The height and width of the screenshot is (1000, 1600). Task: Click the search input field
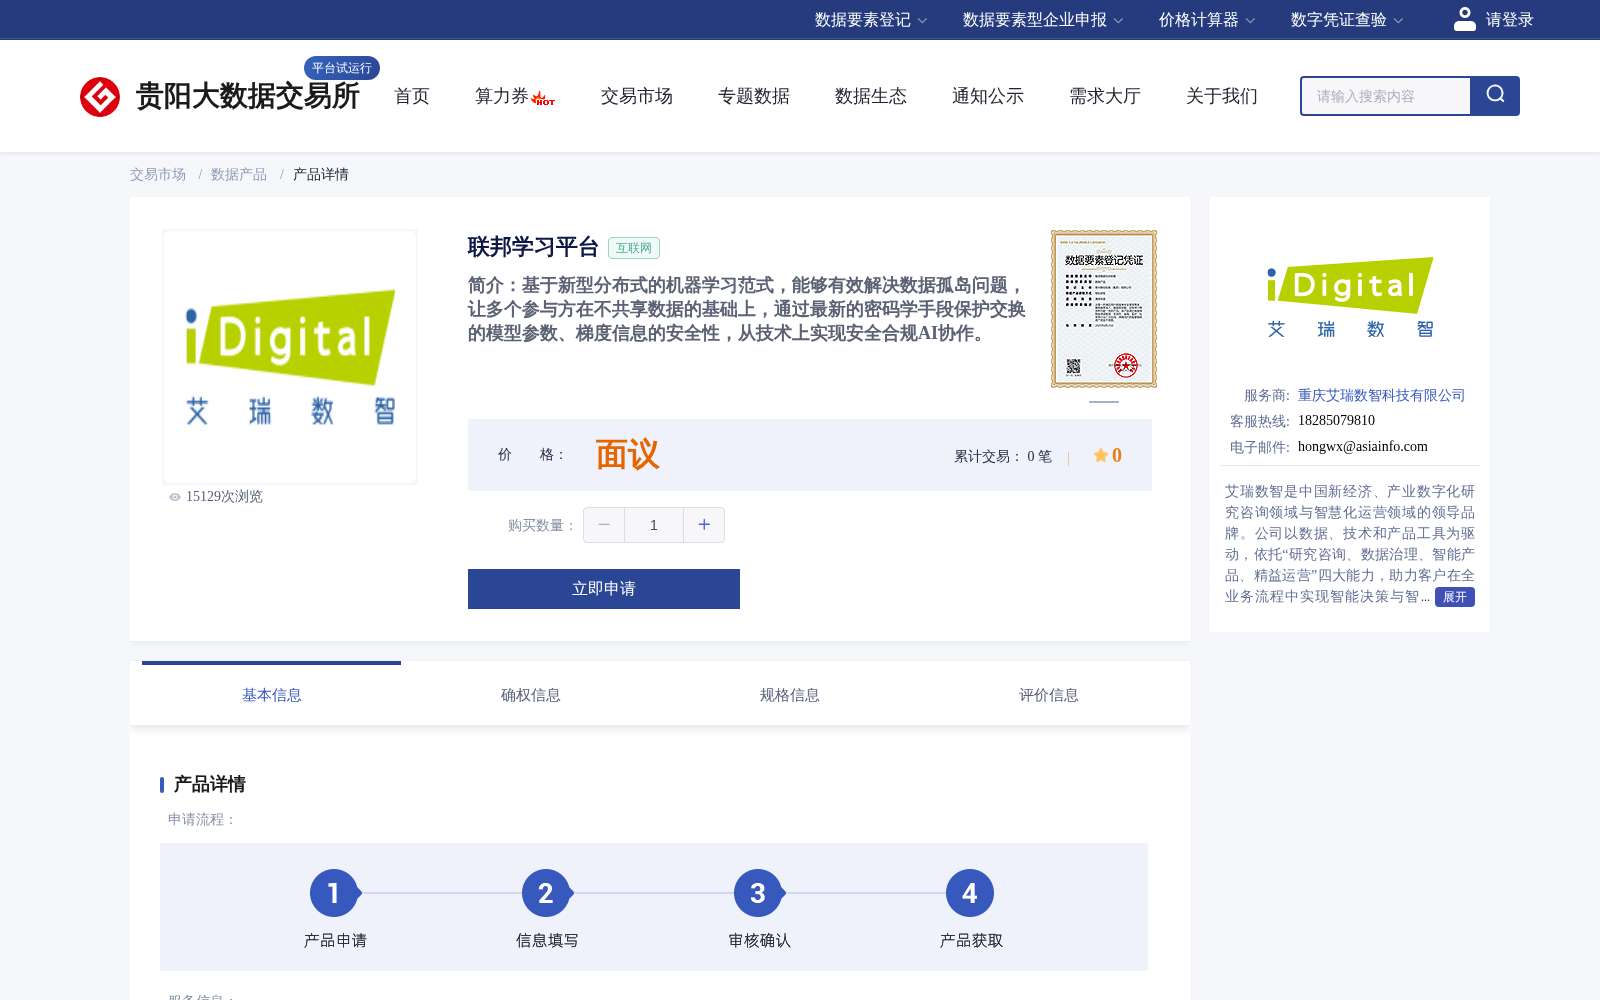(x=1386, y=96)
